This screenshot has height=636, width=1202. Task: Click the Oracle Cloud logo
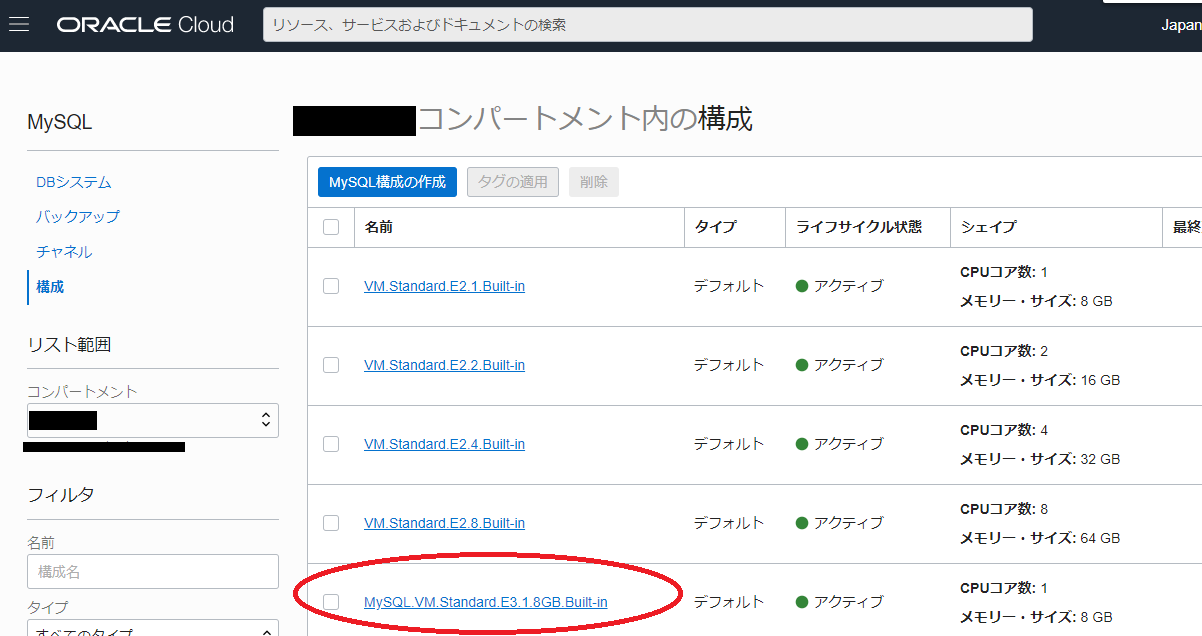145,25
